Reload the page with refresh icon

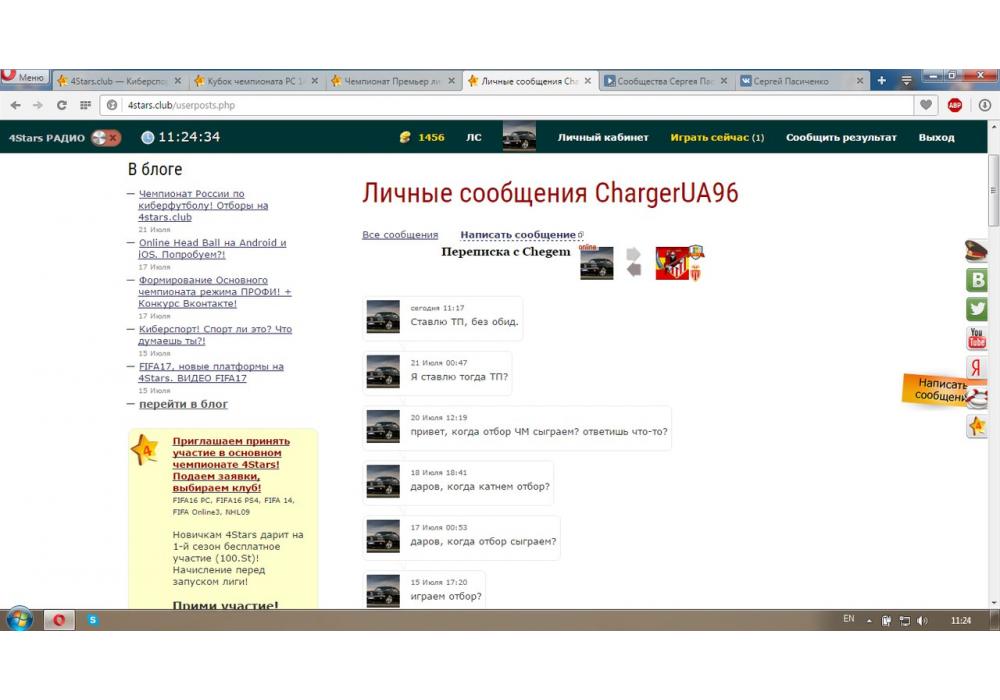click(62, 105)
